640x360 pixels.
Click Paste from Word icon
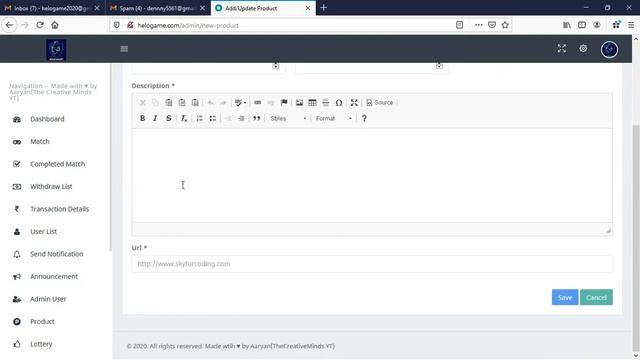coord(195,103)
